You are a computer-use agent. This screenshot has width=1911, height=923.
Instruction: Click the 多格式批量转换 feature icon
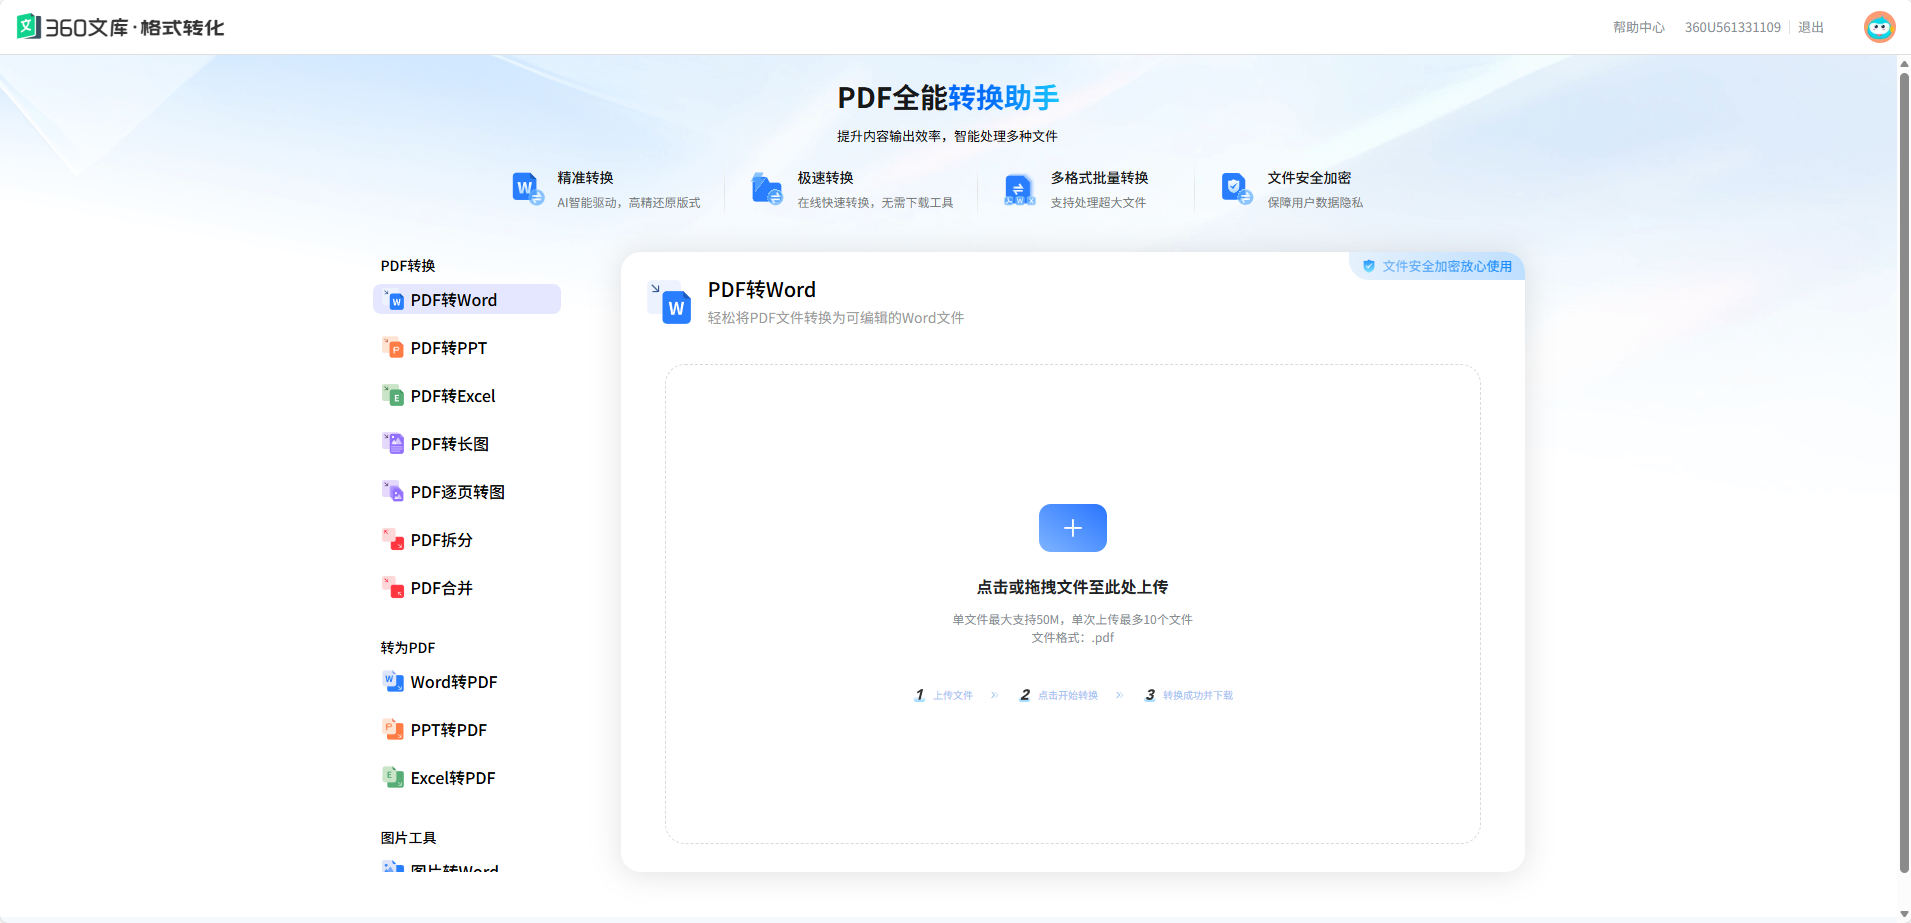click(x=1019, y=189)
